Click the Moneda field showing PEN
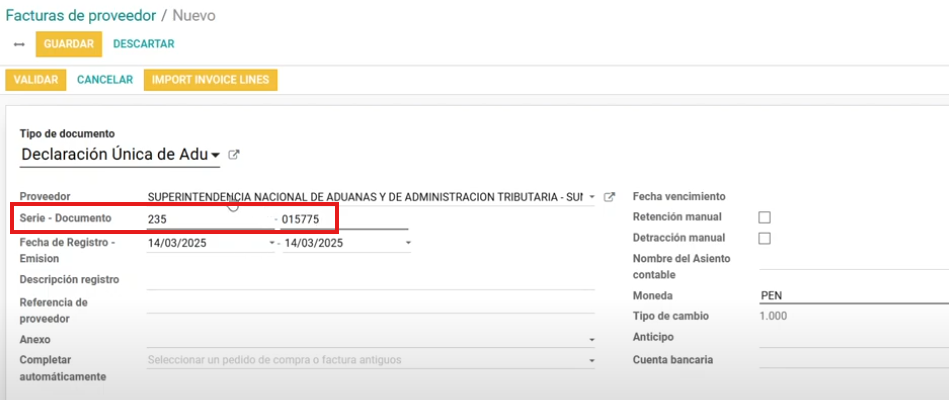 (850, 296)
